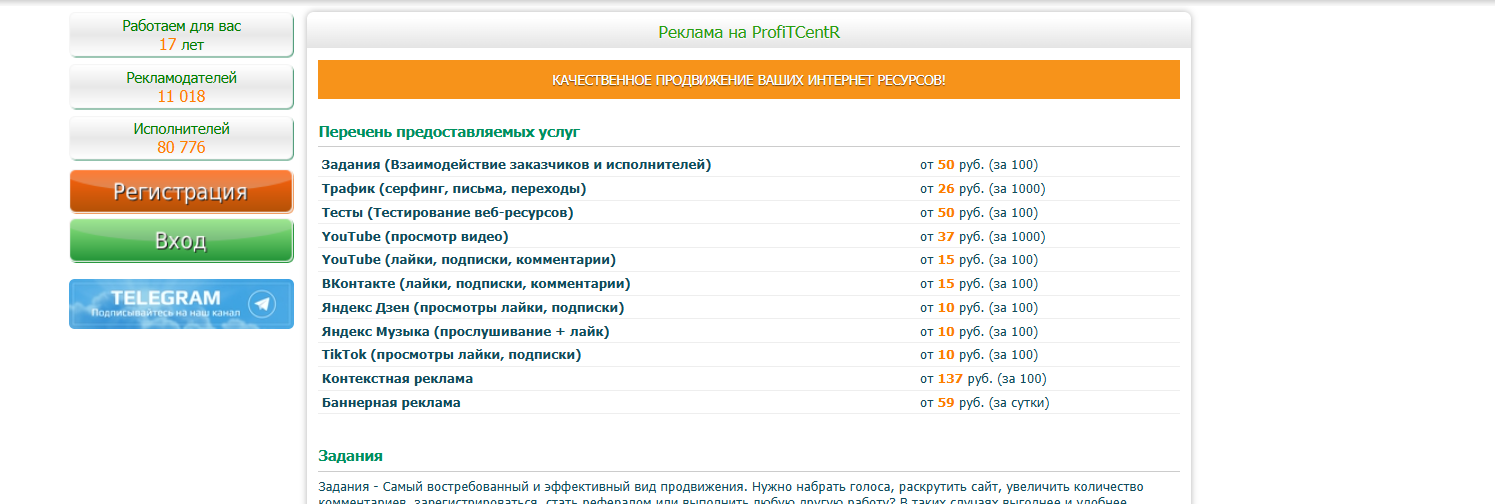1495x504 pixels.
Task: Select the YouTube (просмотр видео) row
Action: (749, 237)
